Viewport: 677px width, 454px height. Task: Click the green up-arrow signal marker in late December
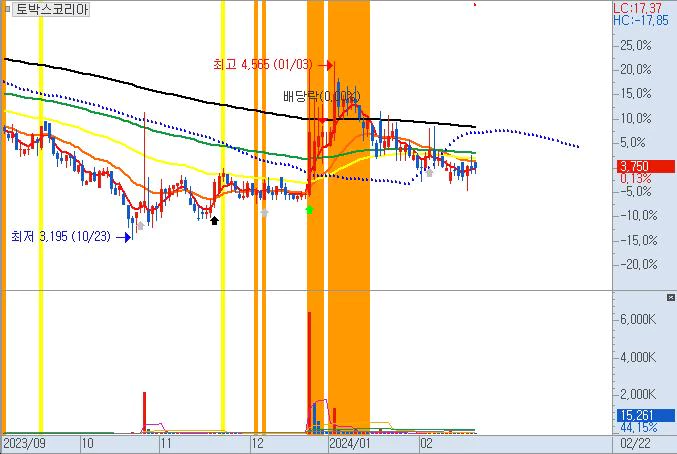coord(309,210)
